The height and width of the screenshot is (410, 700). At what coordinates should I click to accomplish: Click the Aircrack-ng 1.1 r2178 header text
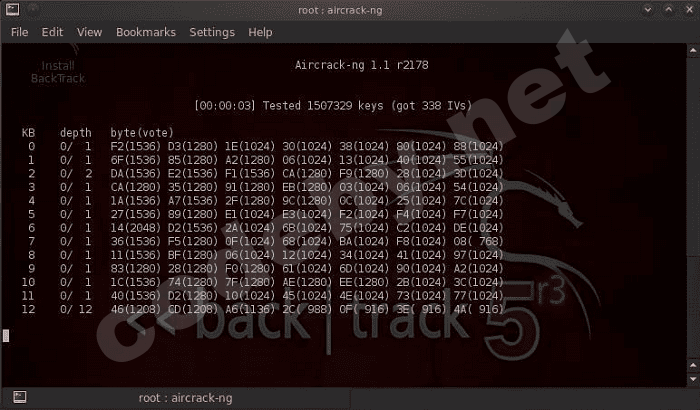[x=362, y=65]
